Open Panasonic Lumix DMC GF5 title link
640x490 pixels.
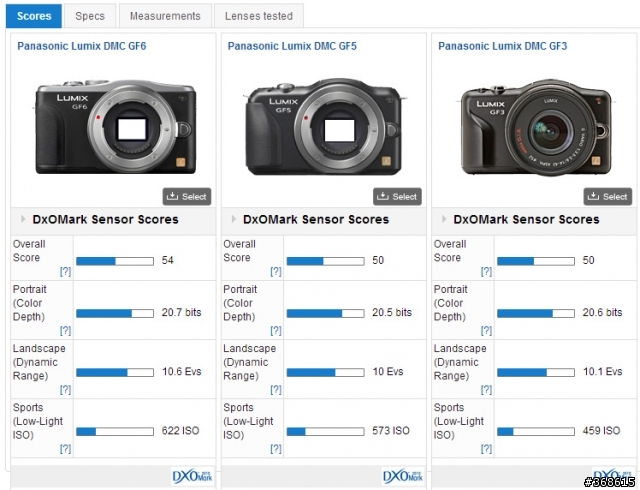pos(292,46)
